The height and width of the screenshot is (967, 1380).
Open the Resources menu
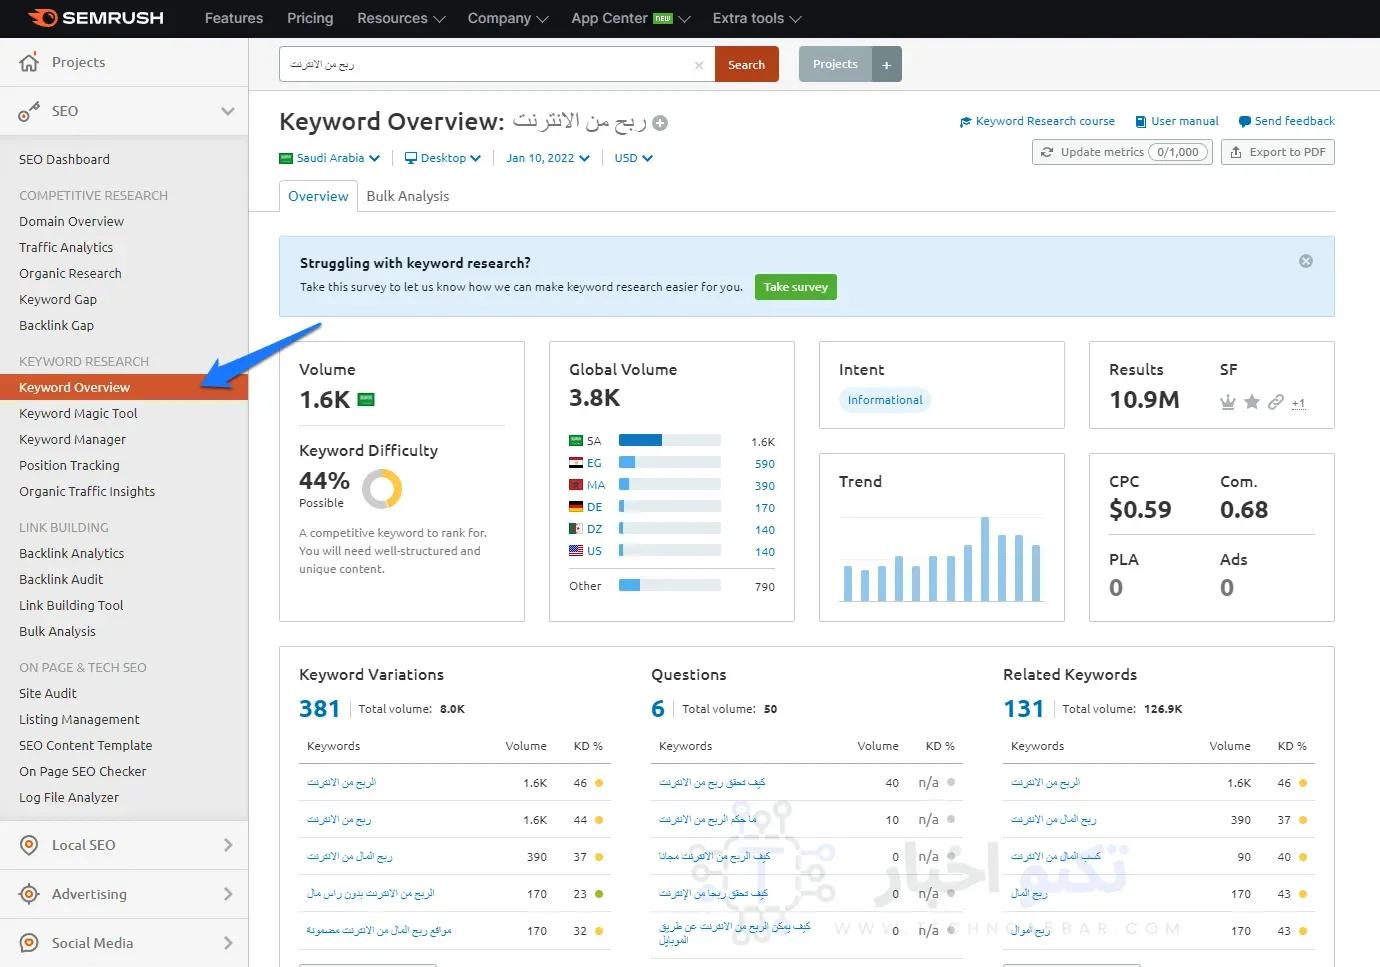(401, 18)
